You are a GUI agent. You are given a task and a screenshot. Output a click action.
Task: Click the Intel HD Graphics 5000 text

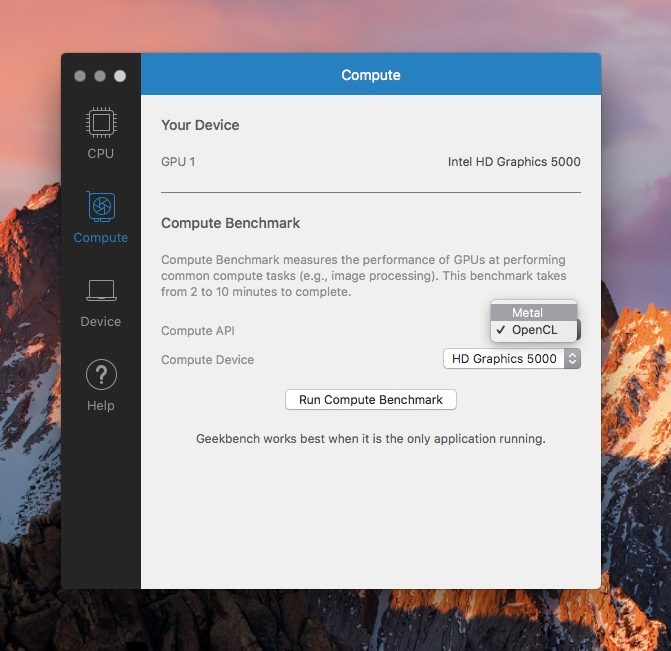(x=513, y=162)
